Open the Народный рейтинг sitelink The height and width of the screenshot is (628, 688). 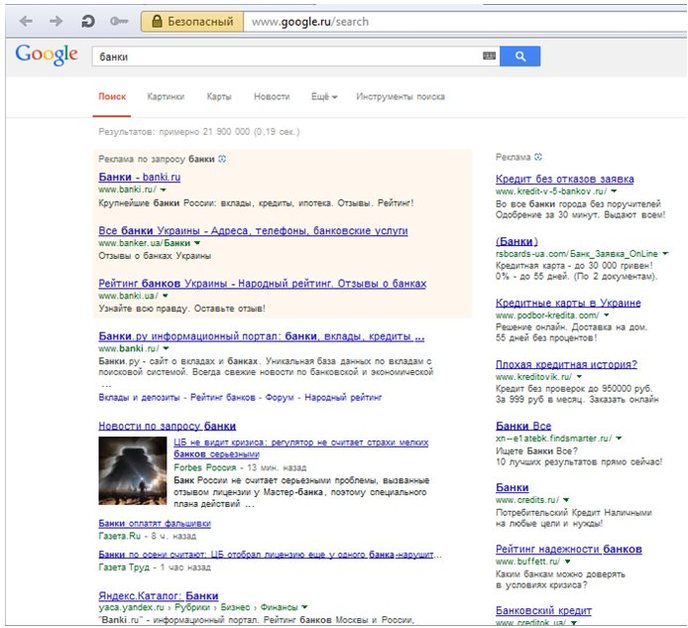(x=343, y=398)
